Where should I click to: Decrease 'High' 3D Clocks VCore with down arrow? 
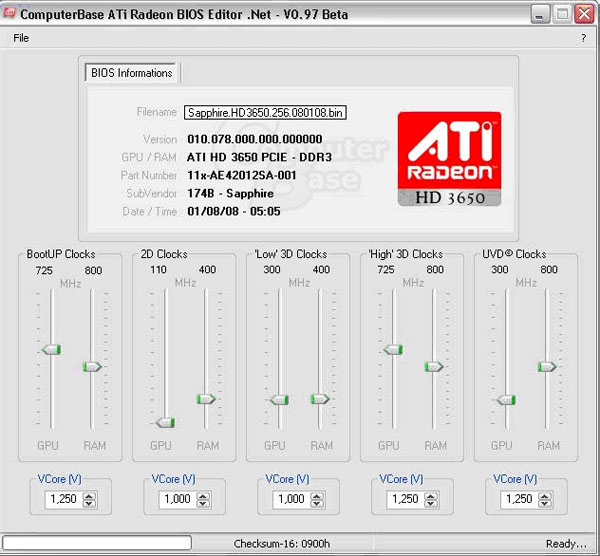tap(431, 503)
